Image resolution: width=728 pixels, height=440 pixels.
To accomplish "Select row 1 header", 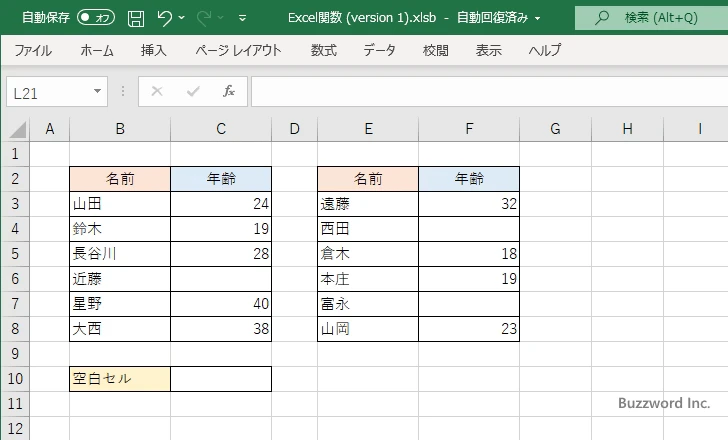I will (x=15, y=154).
